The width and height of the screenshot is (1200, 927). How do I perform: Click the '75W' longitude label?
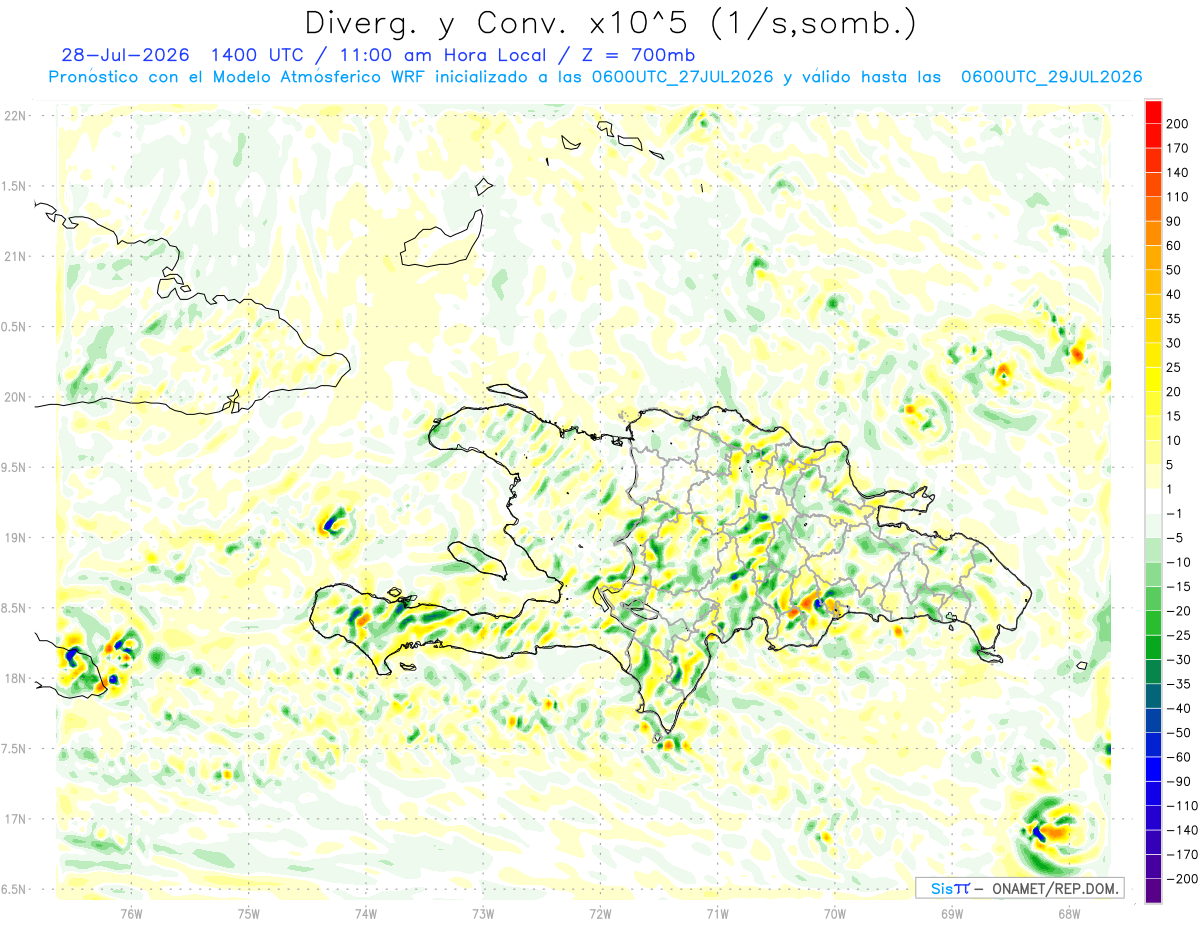click(x=249, y=912)
